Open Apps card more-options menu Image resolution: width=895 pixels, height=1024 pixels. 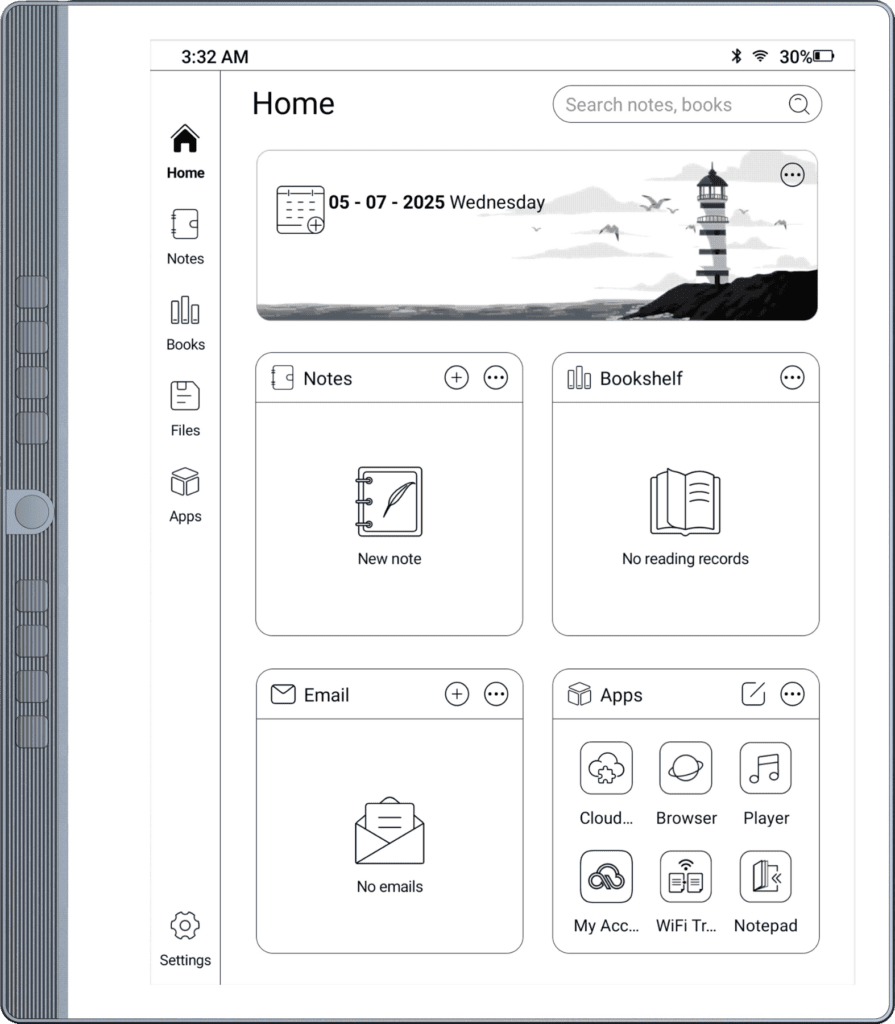pyautogui.click(x=792, y=694)
